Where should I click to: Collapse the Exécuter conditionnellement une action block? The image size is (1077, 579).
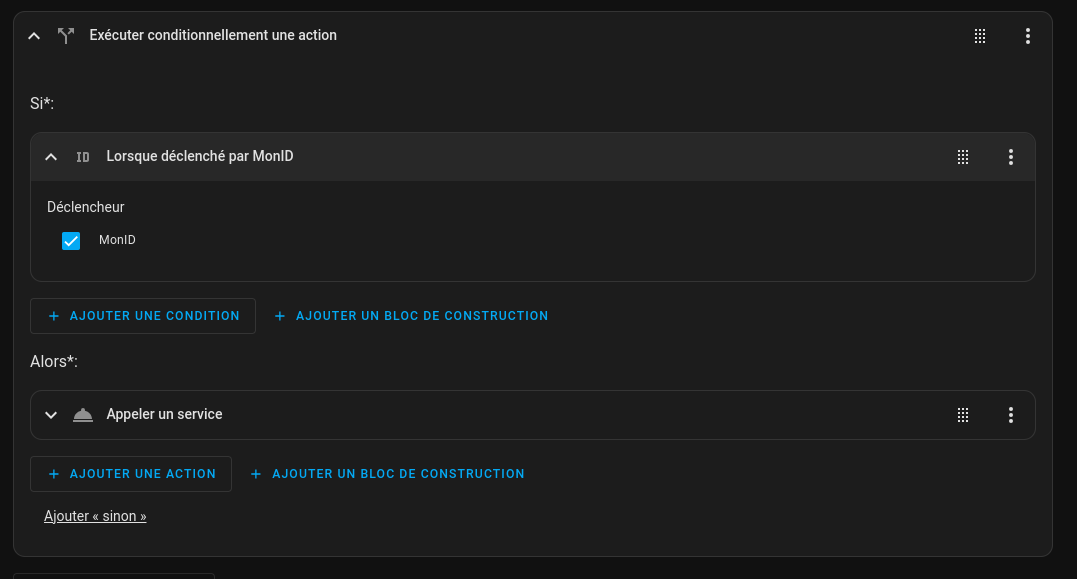click(x=34, y=36)
